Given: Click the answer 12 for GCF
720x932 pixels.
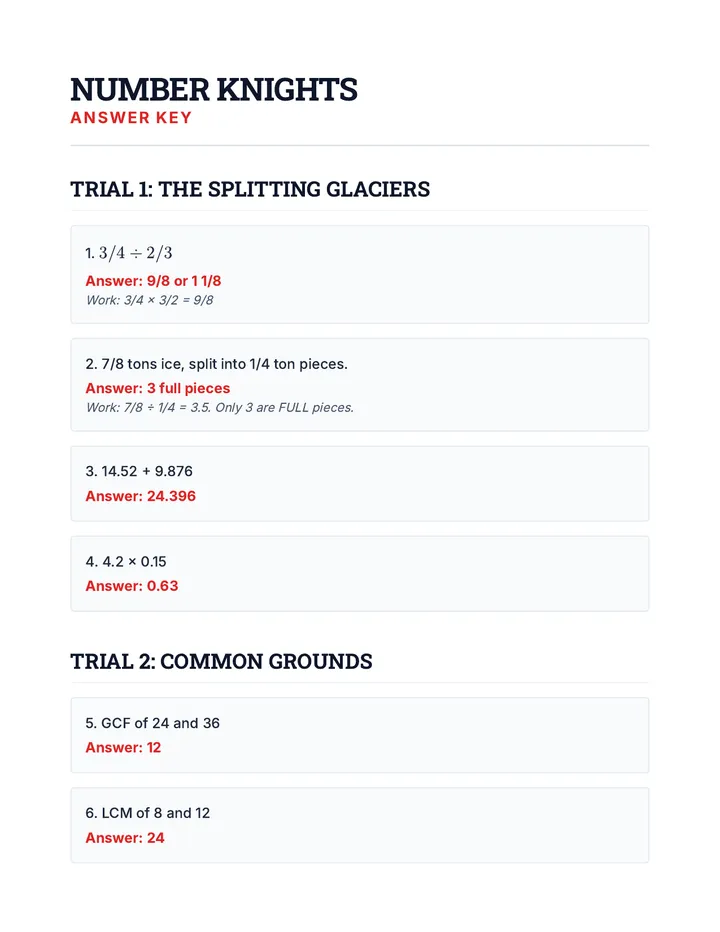Looking at the screenshot, I should click(x=123, y=748).
